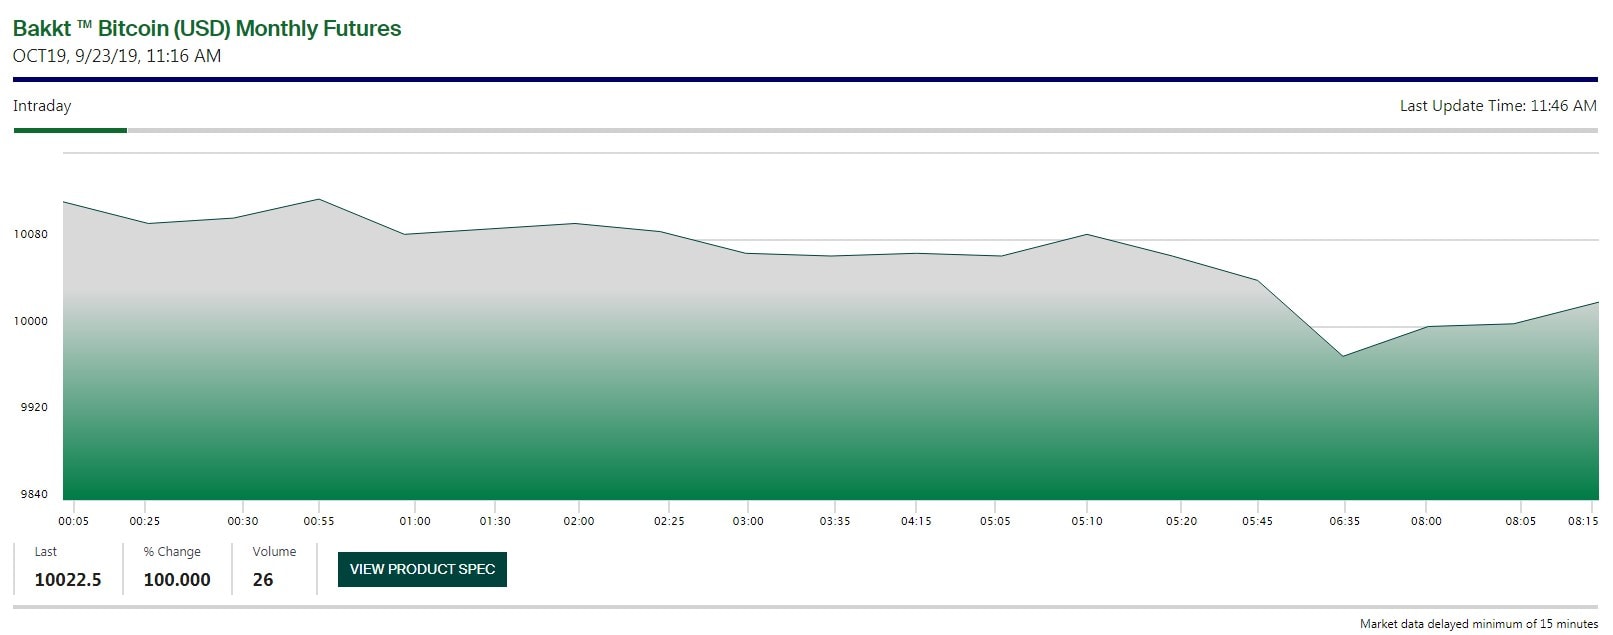This screenshot has width=1613, height=635.
Task: Click the 9840 y-axis label
Action: [34, 494]
